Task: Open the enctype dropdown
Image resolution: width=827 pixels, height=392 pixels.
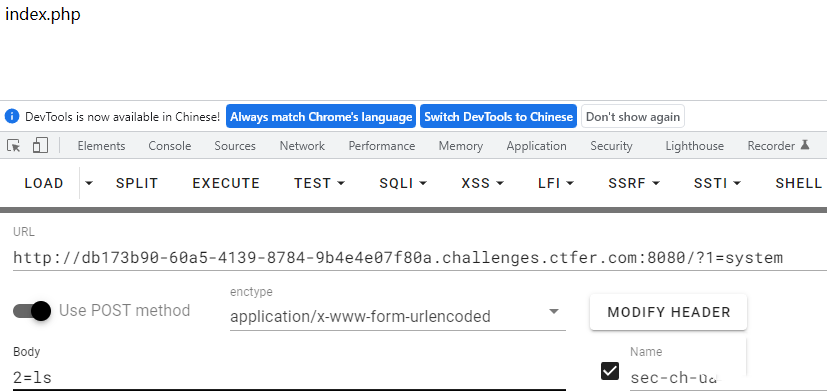Action: [398, 316]
